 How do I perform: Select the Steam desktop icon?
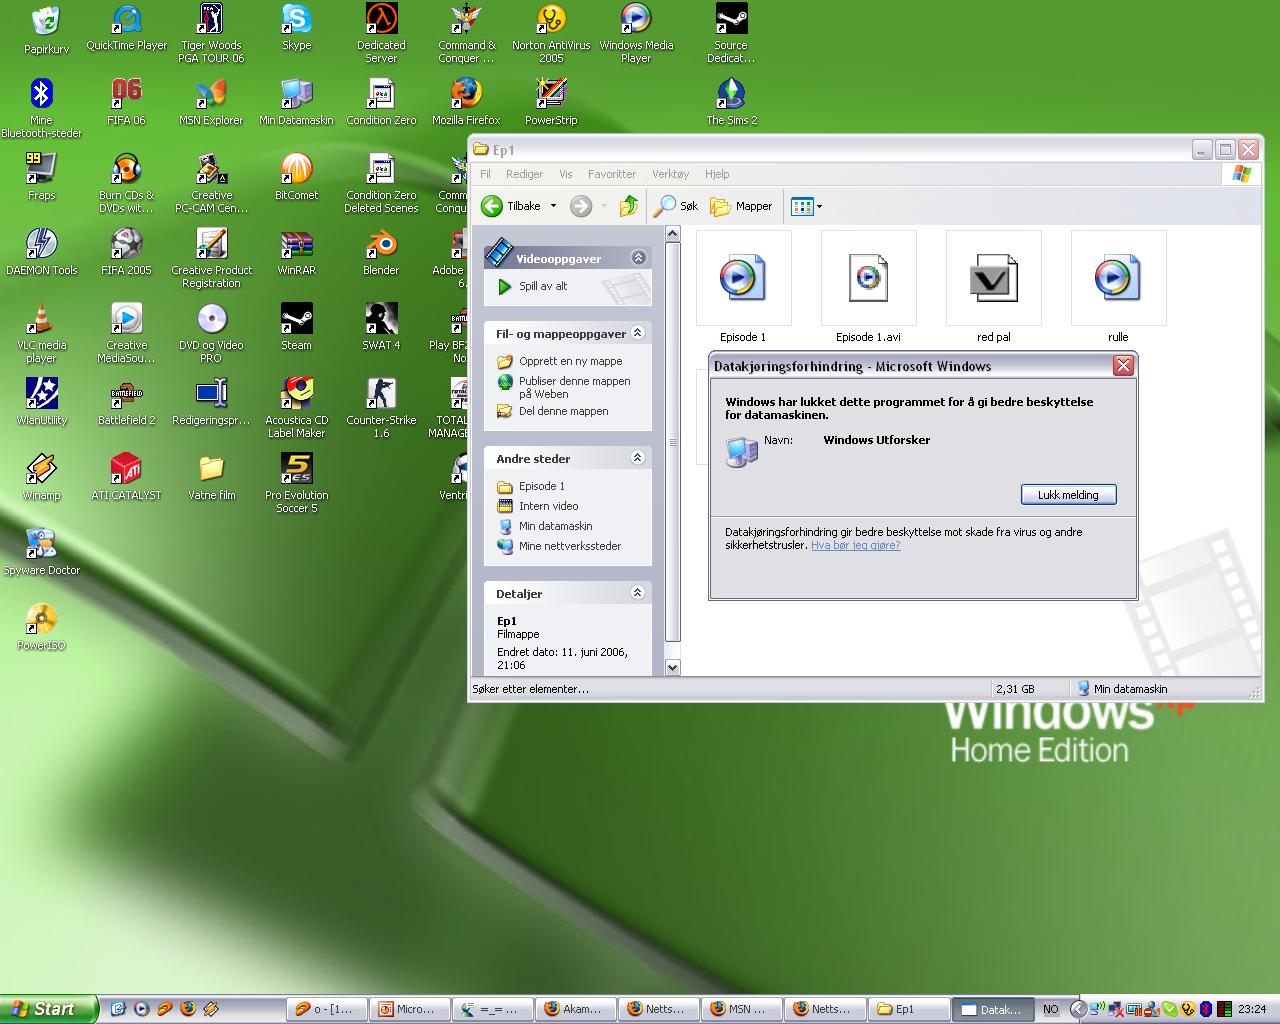click(x=296, y=327)
